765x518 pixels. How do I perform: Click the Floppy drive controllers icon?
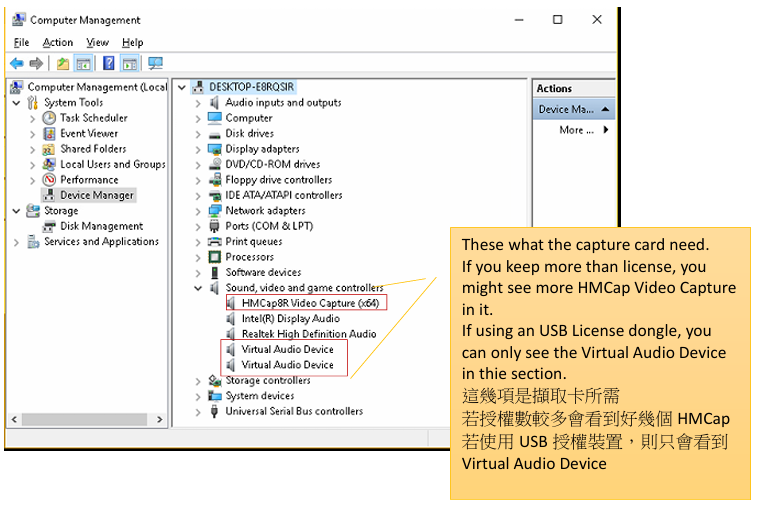[215, 180]
